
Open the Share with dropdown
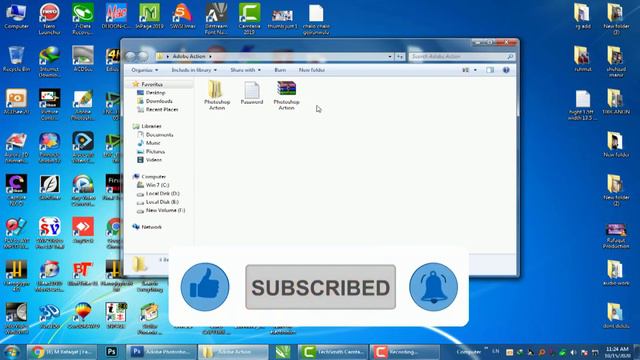click(245, 70)
